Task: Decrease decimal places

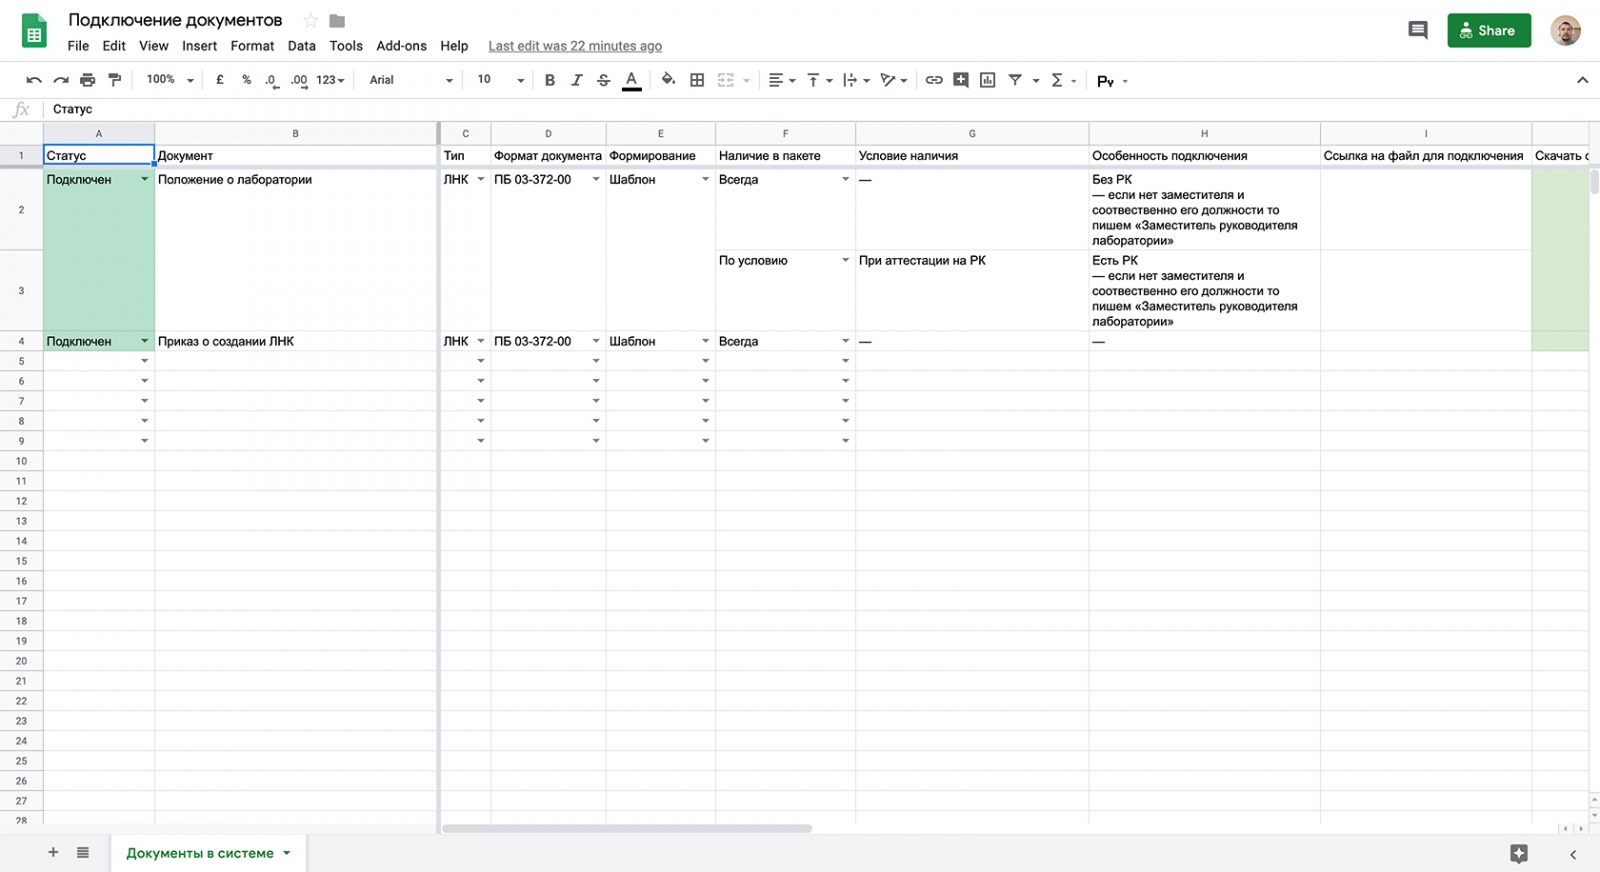Action: click(x=271, y=80)
